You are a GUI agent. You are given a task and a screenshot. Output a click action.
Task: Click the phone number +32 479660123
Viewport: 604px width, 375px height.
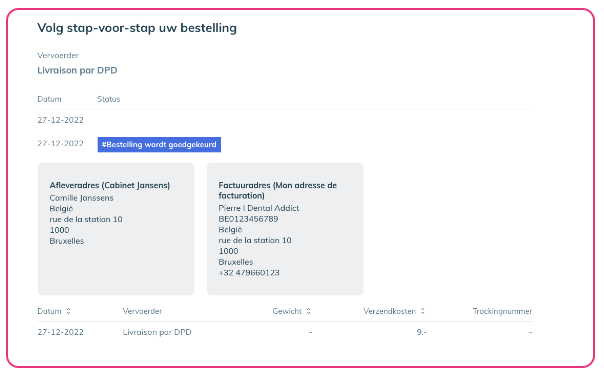(x=249, y=273)
